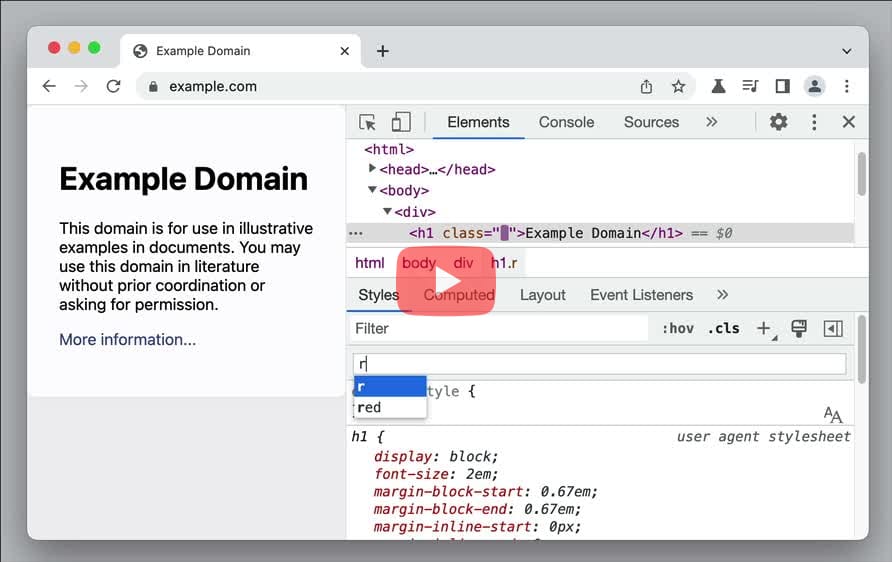Open the Computed pane tab
The height and width of the screenshot is (562, 892).
pos(459,295)
